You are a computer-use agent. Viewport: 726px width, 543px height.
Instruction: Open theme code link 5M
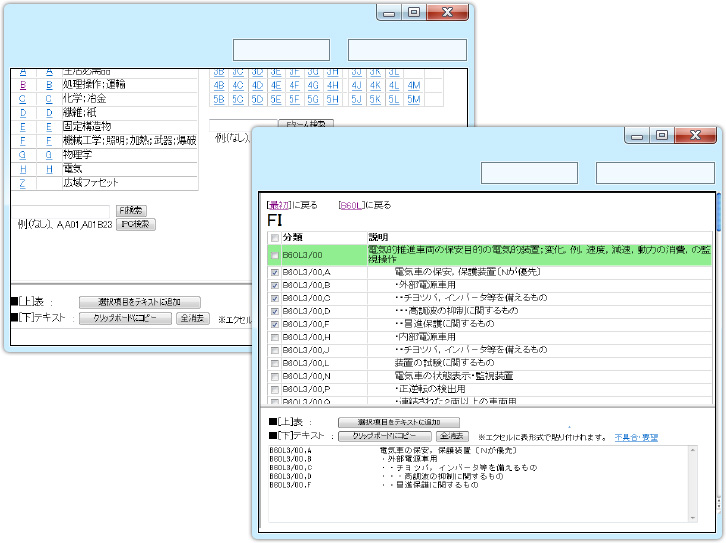coord(414,100)
